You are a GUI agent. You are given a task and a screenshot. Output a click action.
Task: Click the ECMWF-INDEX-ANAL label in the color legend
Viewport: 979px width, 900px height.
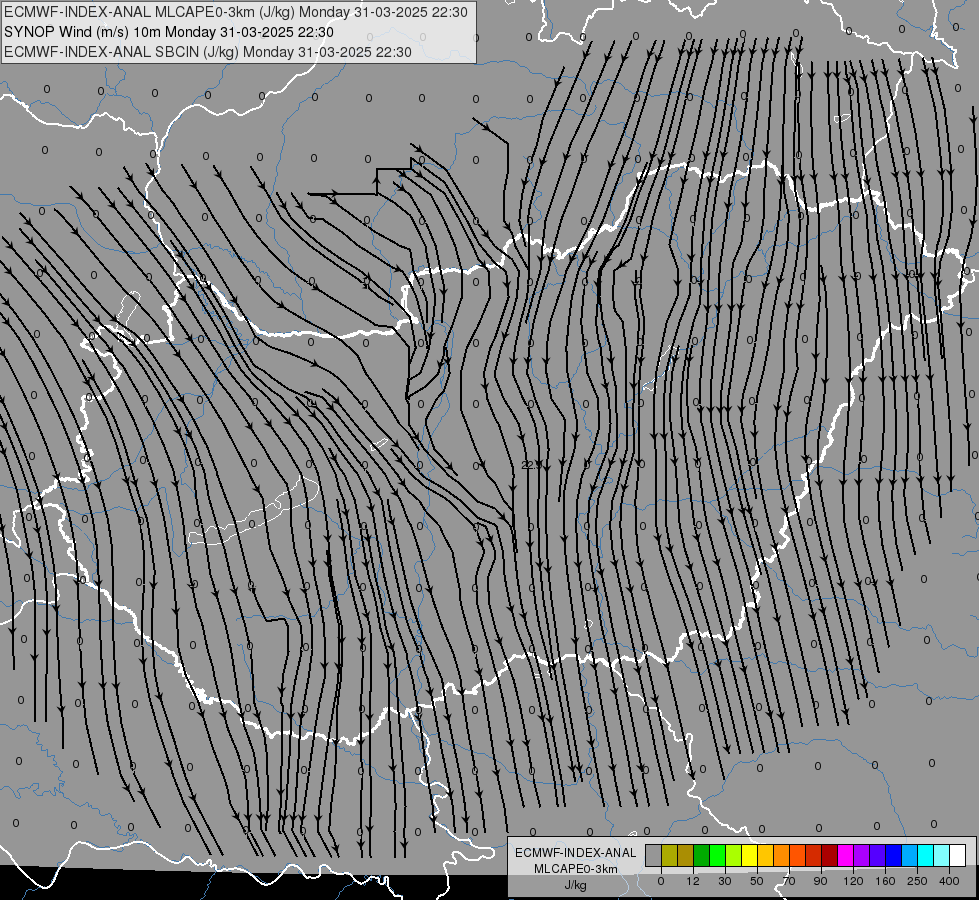click(x=576, y=853)
